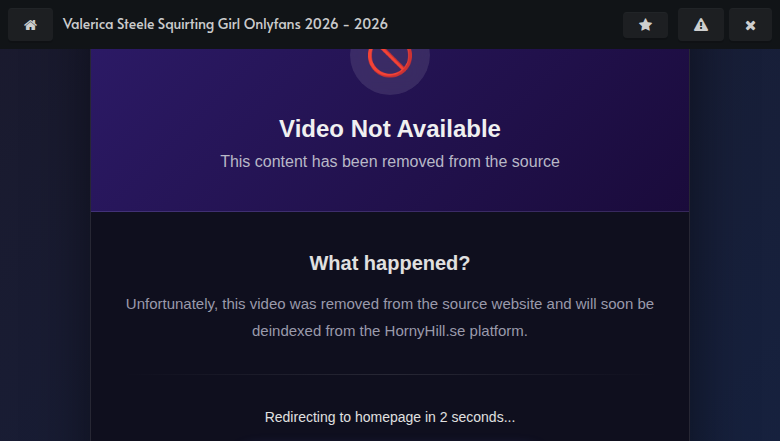This screenshot has width=780, height=441.
Task: Click the home icon in top bar
Action: tap(30, 24)
